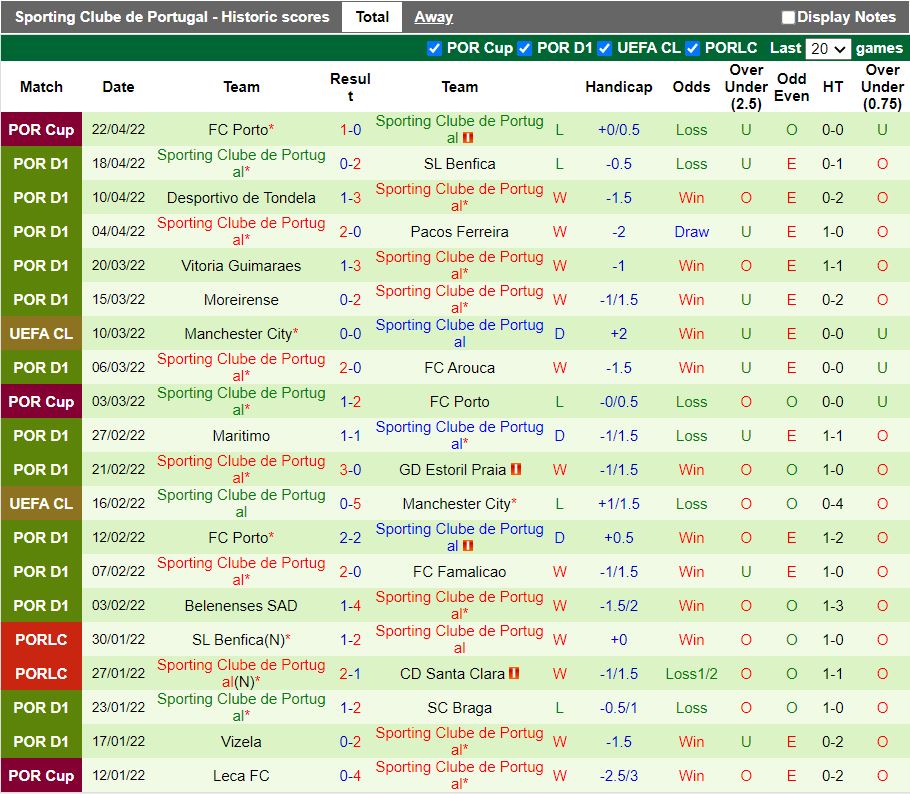Open the Desportivo de Tondela team link

241,198
